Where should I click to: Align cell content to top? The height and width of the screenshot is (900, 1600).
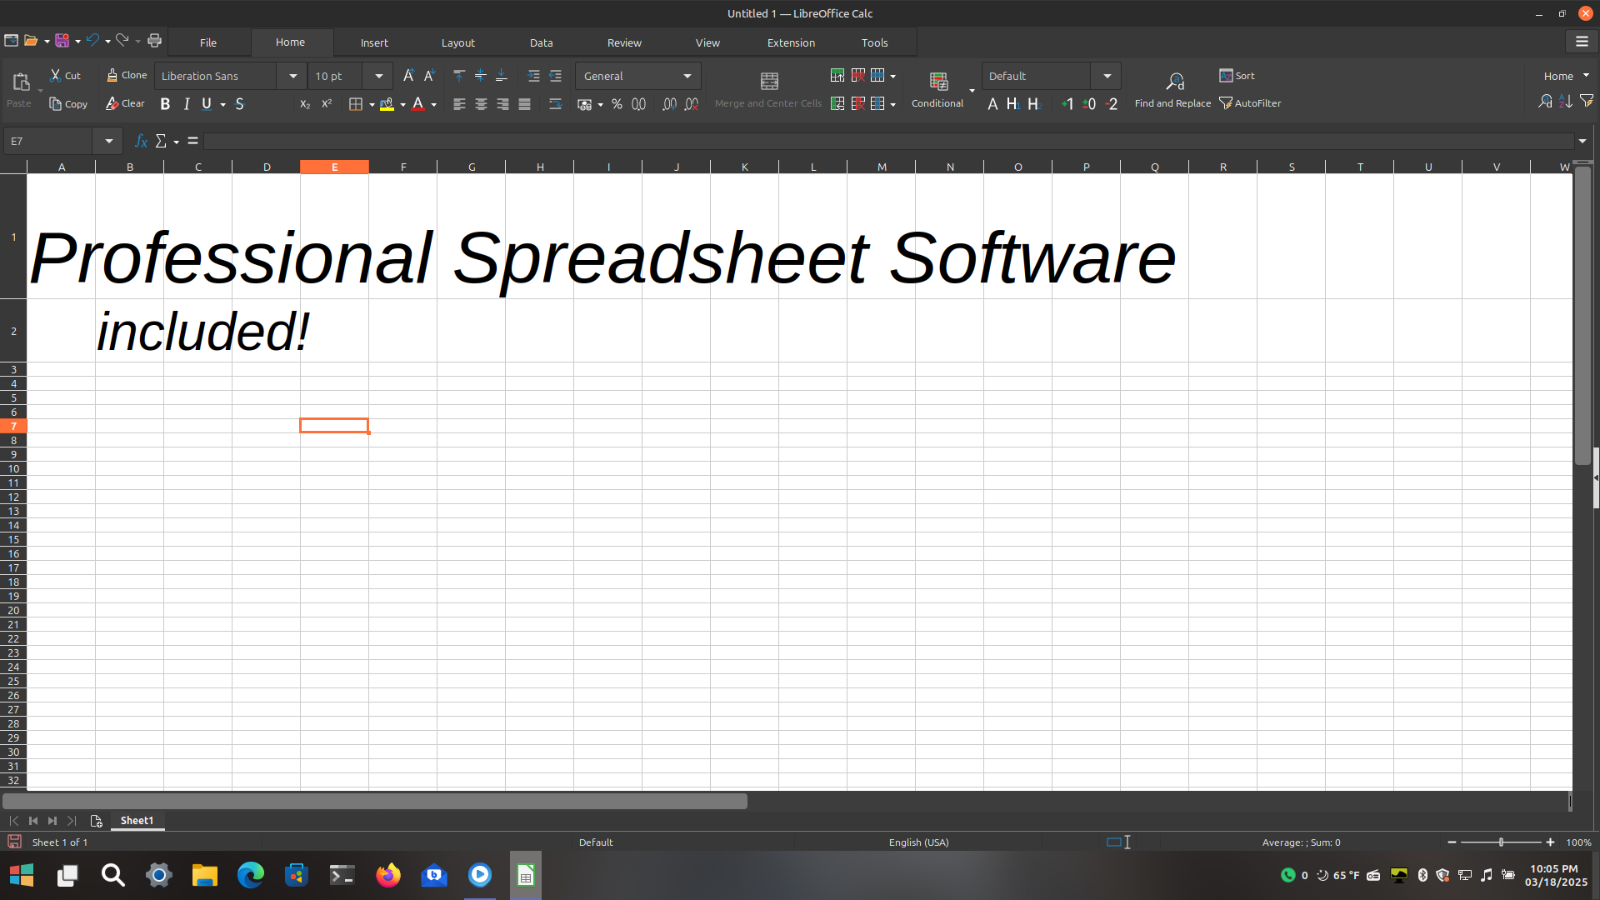(x=459, y=76)
